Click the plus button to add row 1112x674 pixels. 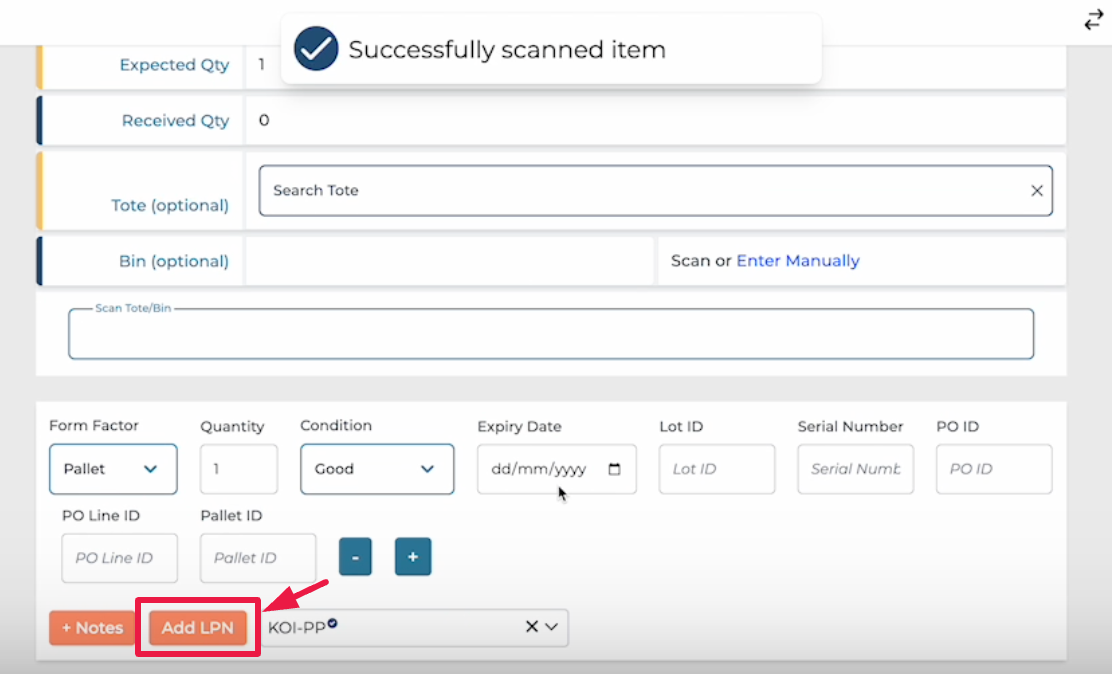[x=412, y=557]
